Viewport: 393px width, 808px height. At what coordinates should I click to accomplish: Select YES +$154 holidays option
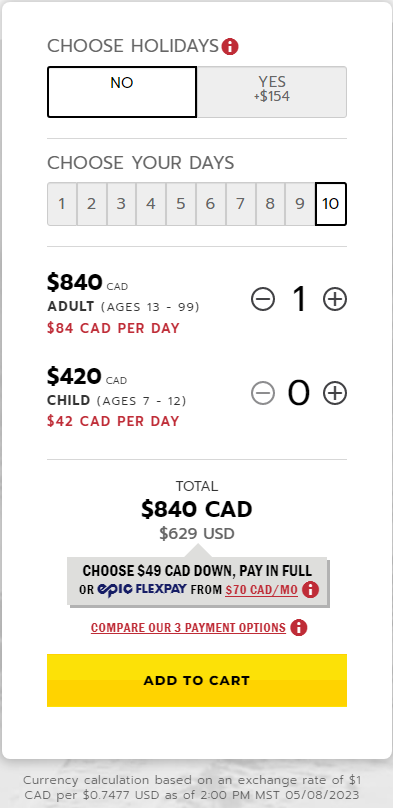point(272,92)
